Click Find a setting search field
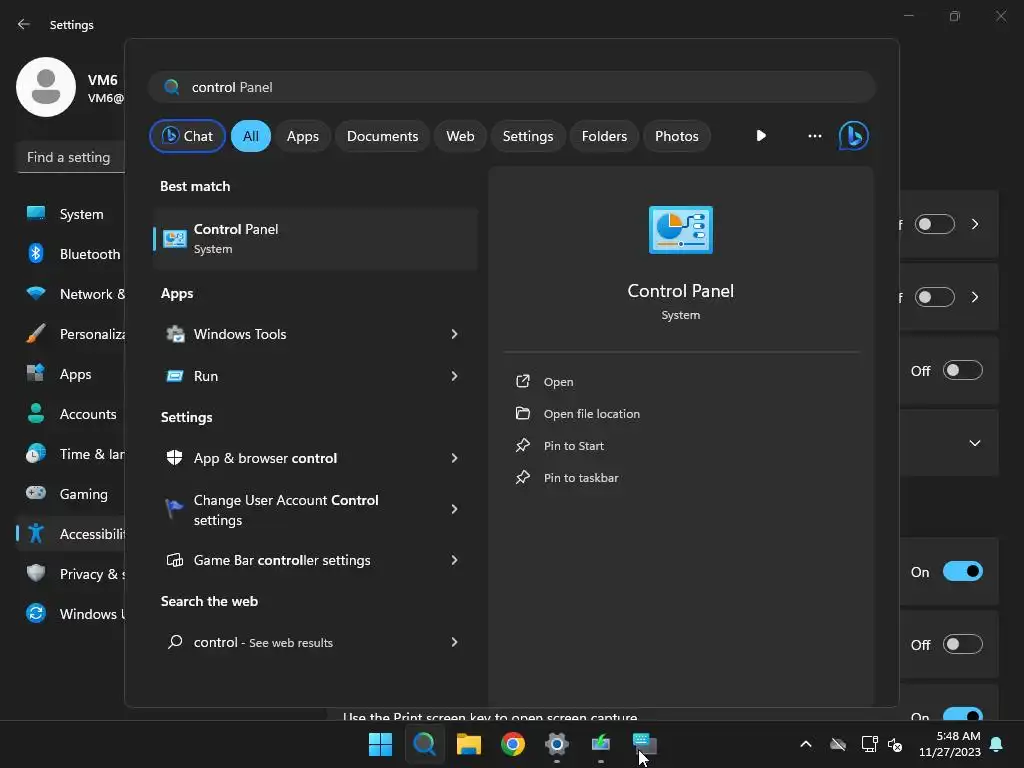 pyautogui.click(x=71, y=157)
